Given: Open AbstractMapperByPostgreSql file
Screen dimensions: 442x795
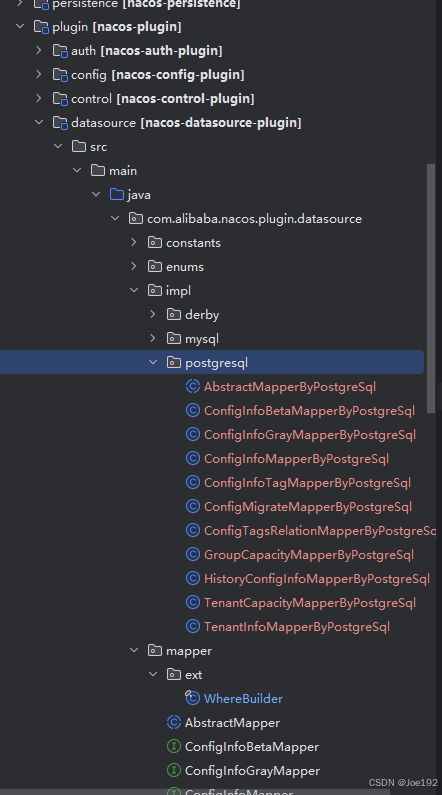Looking at the screenshot, I should tap(290, 387).
